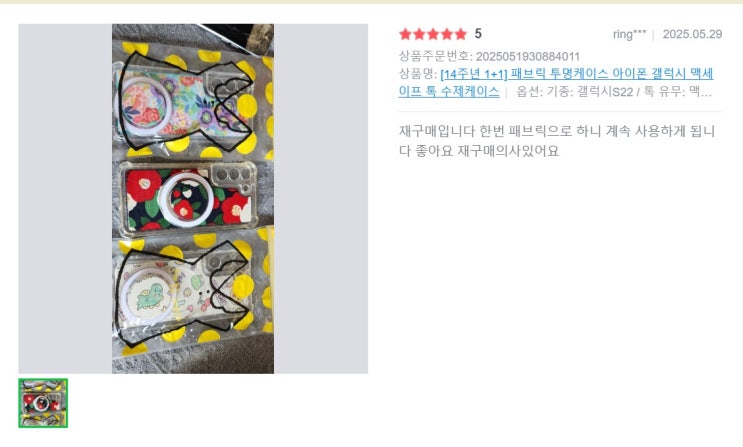Viewport: 743px width, 447px height.
Task: Click the green dinosaur phone case at bottom
Action: (180, 294)
